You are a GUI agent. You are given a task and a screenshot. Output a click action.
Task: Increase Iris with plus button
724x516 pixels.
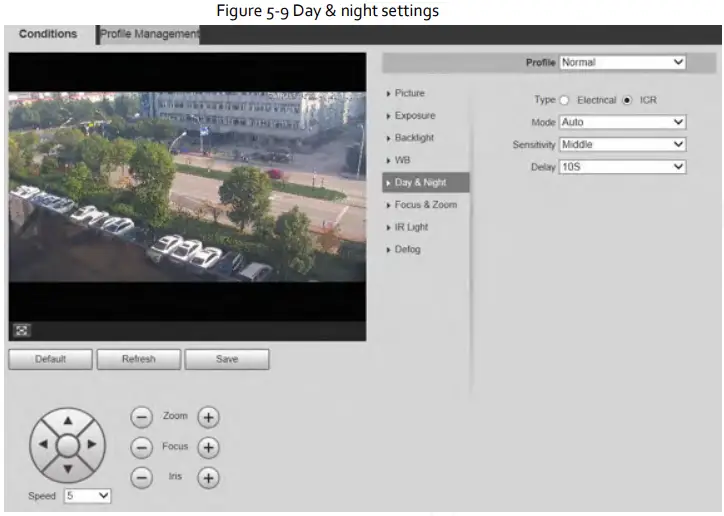208,478
